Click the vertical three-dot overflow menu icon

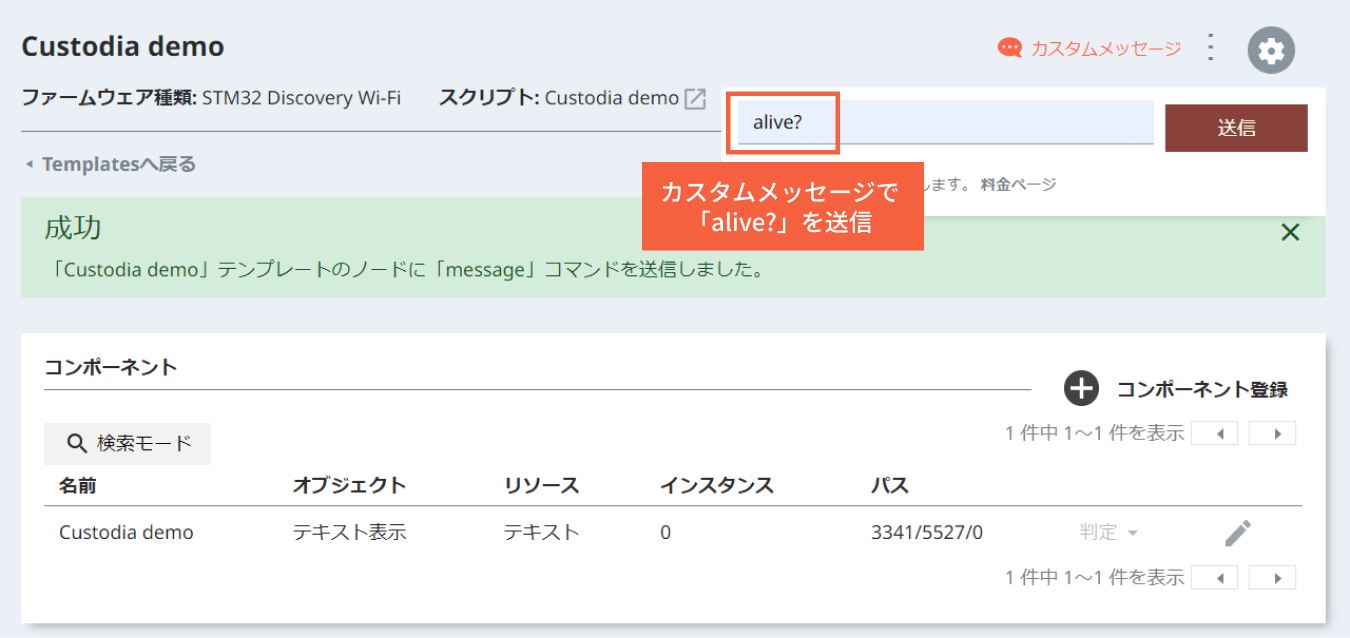pos(1210,48)
